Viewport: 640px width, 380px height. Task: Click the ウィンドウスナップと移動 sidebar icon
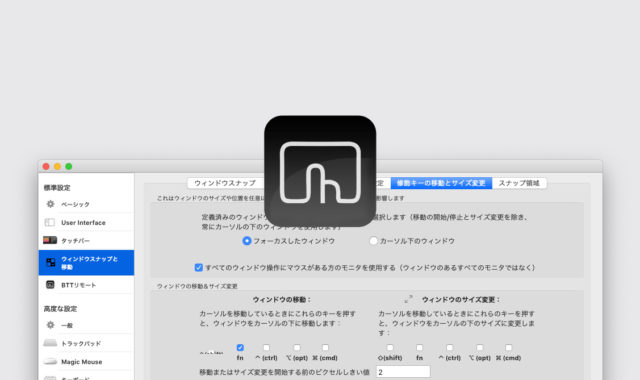[51, 262]
